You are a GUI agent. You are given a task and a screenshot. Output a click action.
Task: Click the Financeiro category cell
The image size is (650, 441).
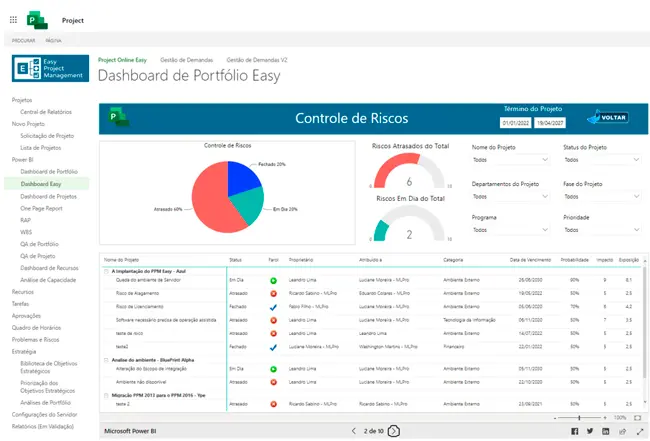pyautogui.click(x=454, y=346)
